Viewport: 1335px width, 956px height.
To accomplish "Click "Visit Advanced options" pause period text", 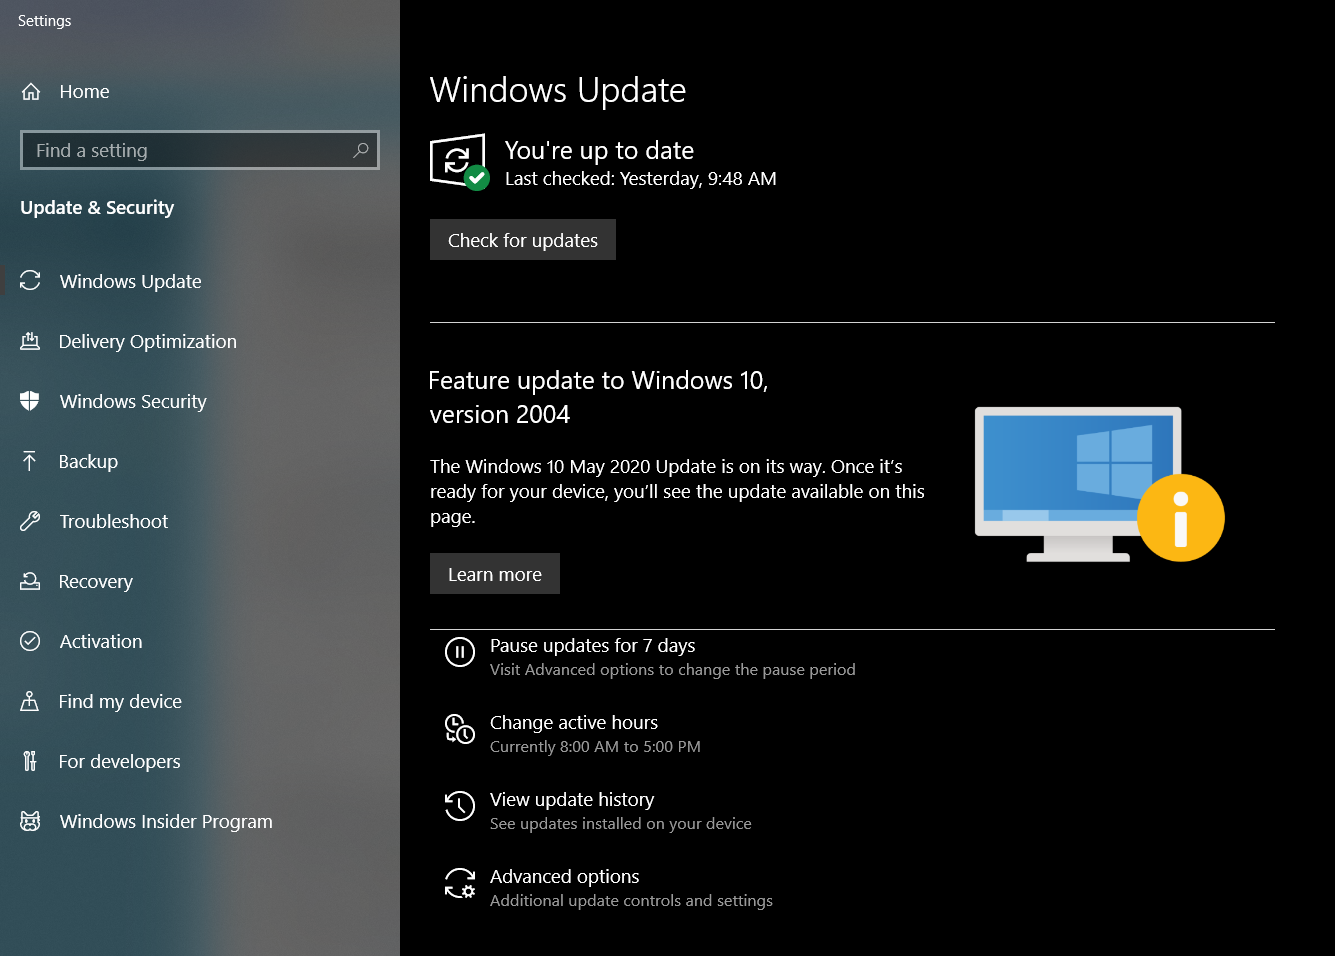I will pos(673,670).
